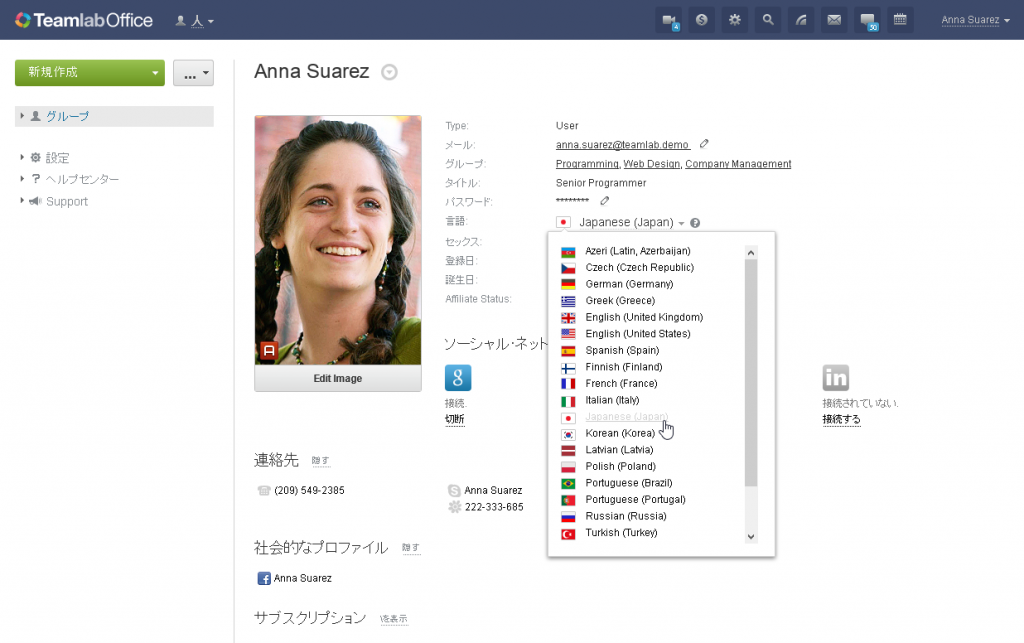Click 切断 disconnect link under Google
This screenshot has height=643, width=1024.
pos(455,419)
